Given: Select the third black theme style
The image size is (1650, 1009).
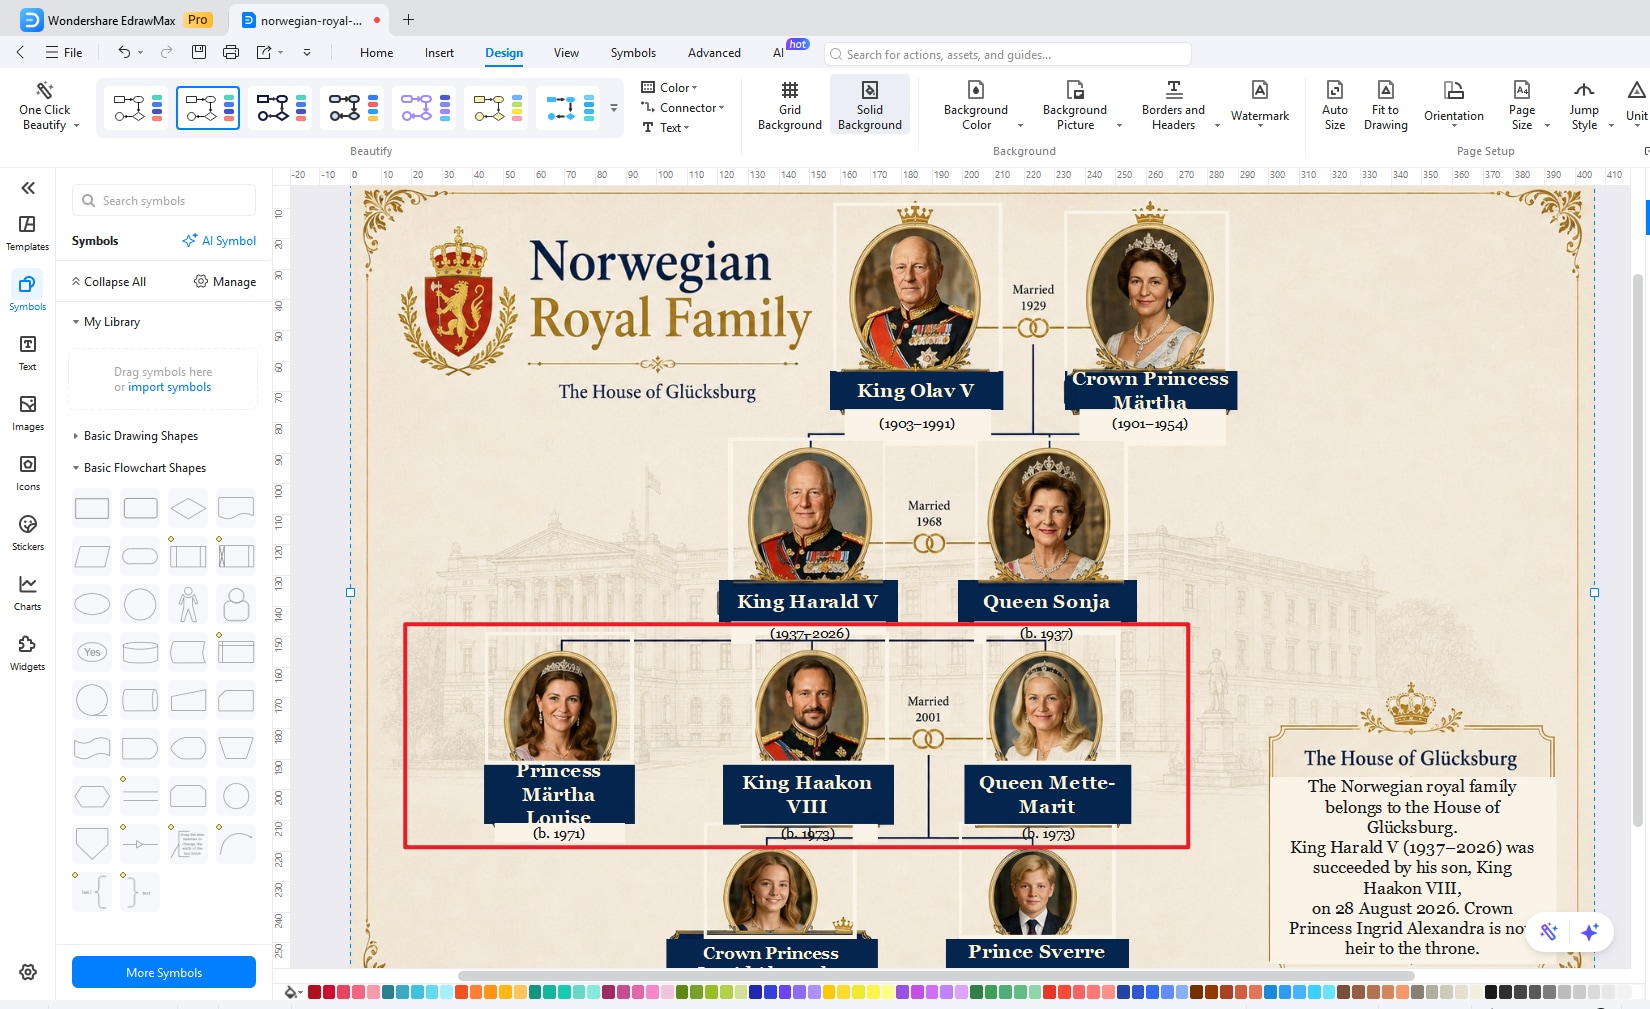Looking at the screenshot, I should [282, 108].
